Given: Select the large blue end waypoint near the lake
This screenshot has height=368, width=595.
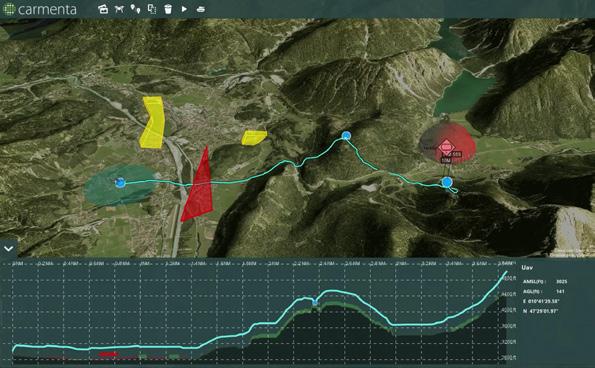Looking at the screenshot, I should pos(447,182).
